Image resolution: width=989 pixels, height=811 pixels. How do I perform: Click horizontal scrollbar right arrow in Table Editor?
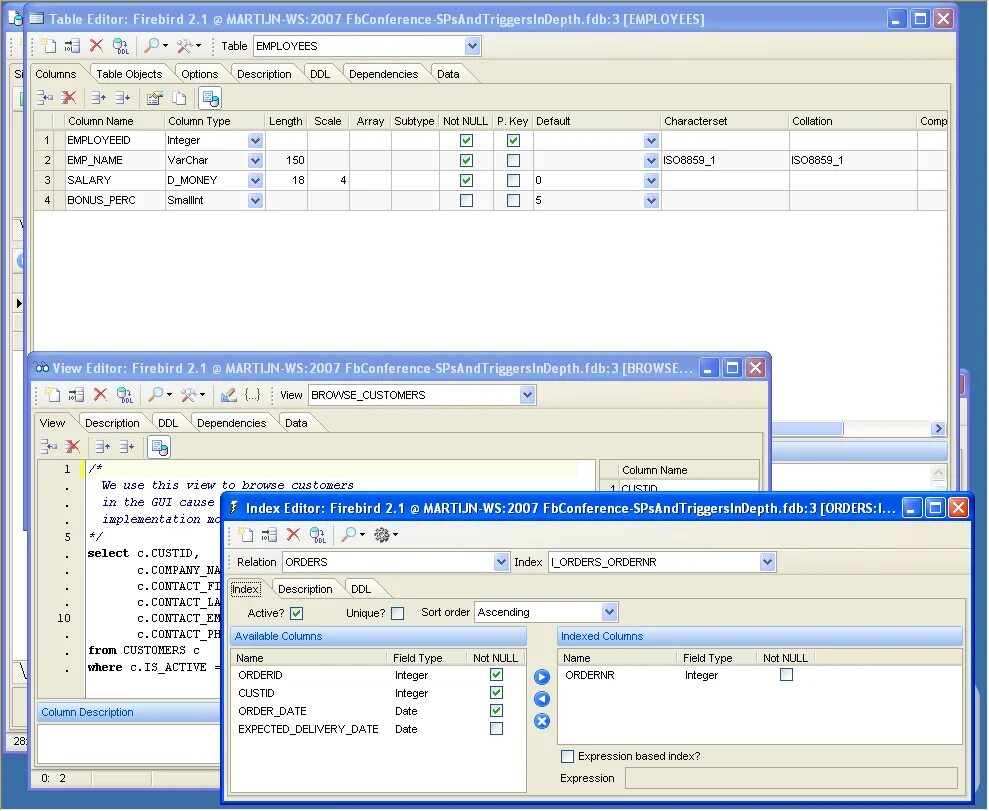pos(938,429)
